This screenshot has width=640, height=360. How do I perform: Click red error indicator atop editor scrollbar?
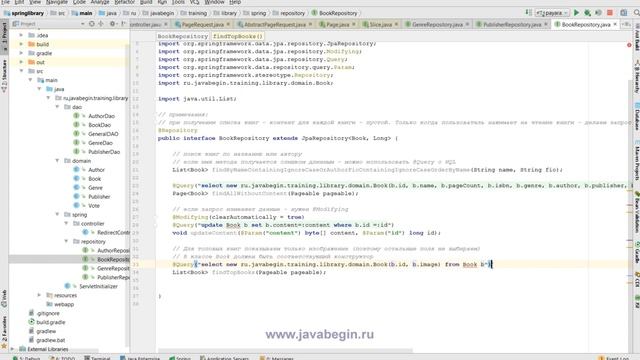coord(629,44)
